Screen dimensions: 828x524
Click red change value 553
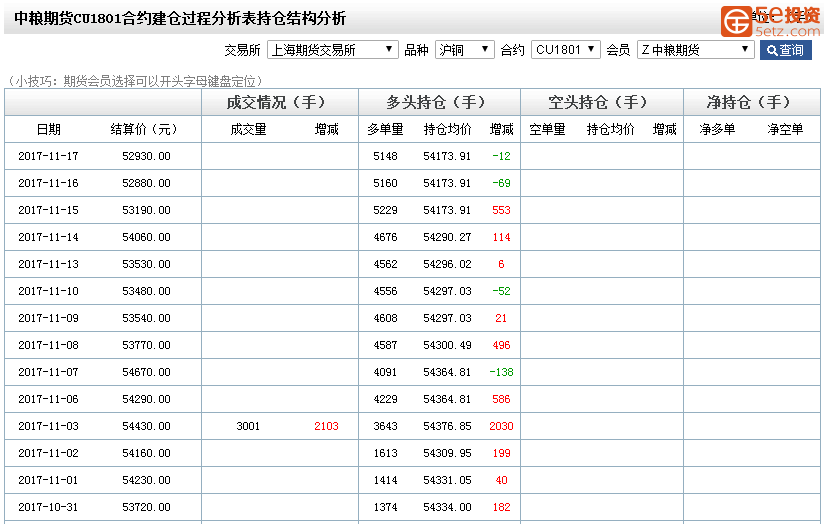point(501,210)
